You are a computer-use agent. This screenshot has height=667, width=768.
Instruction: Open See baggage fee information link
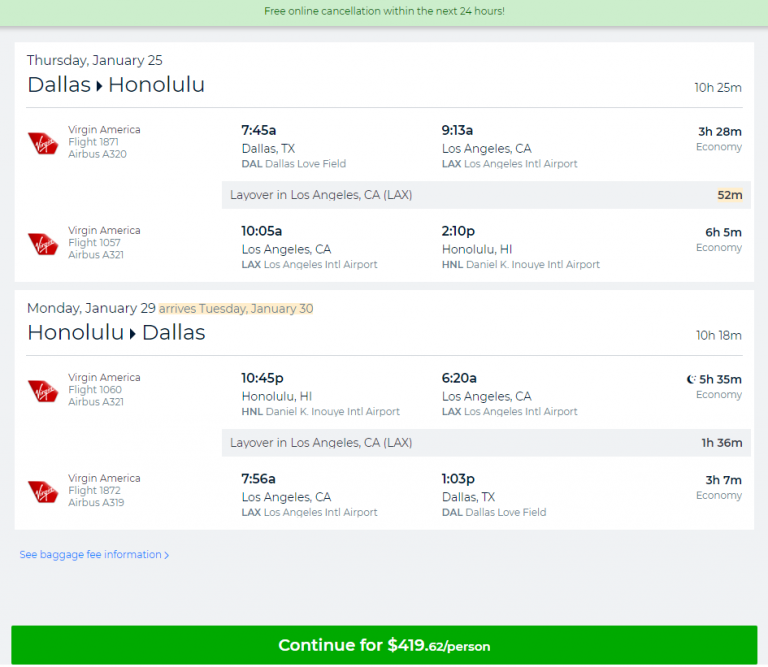pyautogui.click(x=94, y=554)
